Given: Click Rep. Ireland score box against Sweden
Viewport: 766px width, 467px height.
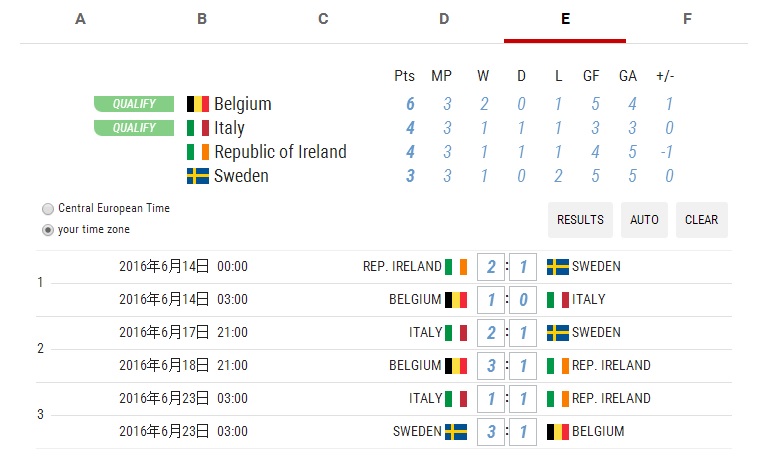Looking at the screenshot, I should click(x=491, y=267).
